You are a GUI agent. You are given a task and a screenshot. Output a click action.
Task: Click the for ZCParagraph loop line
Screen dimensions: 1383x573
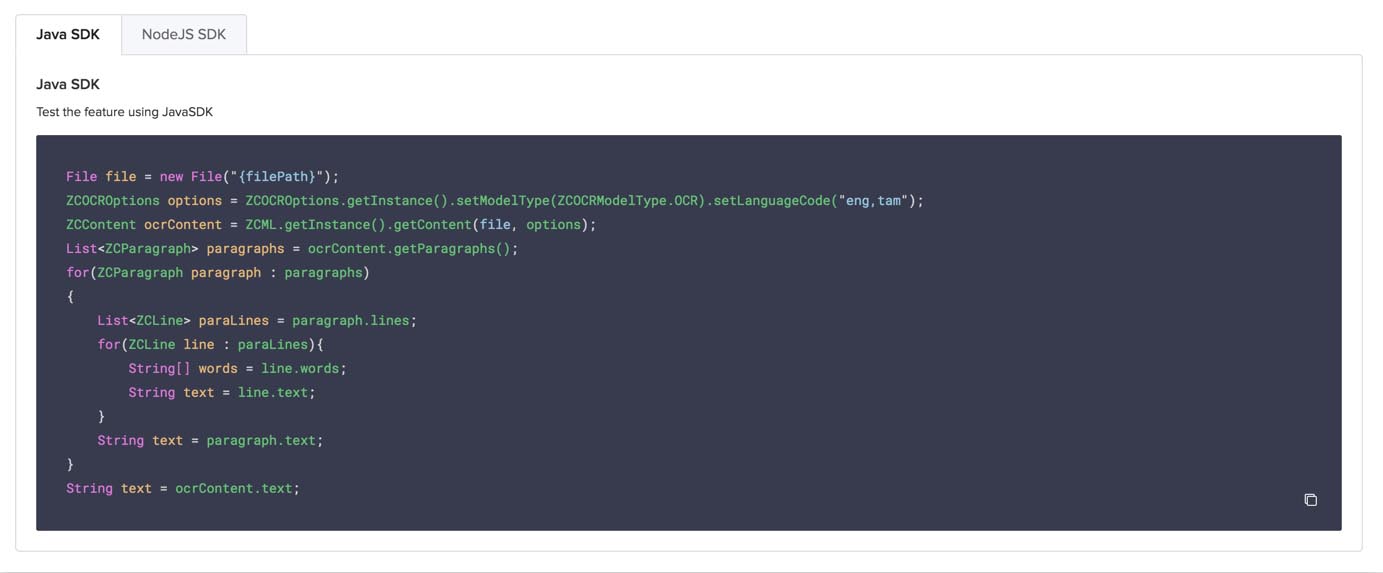pos(217,273)
